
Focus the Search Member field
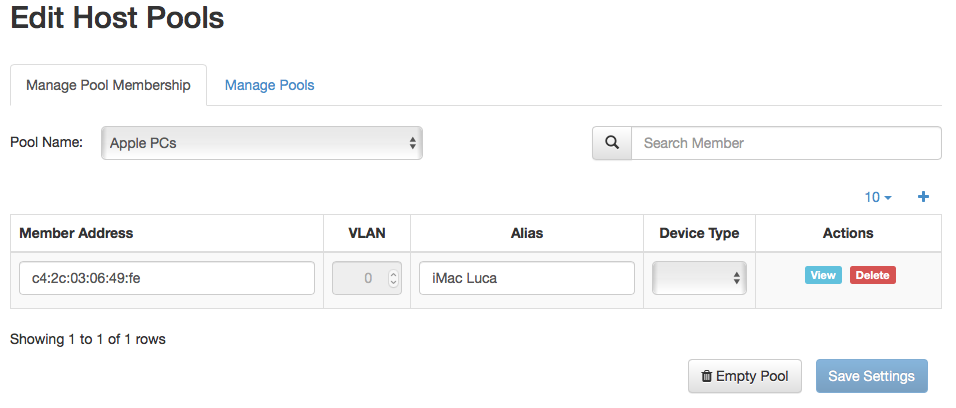(x=787, y=143)
